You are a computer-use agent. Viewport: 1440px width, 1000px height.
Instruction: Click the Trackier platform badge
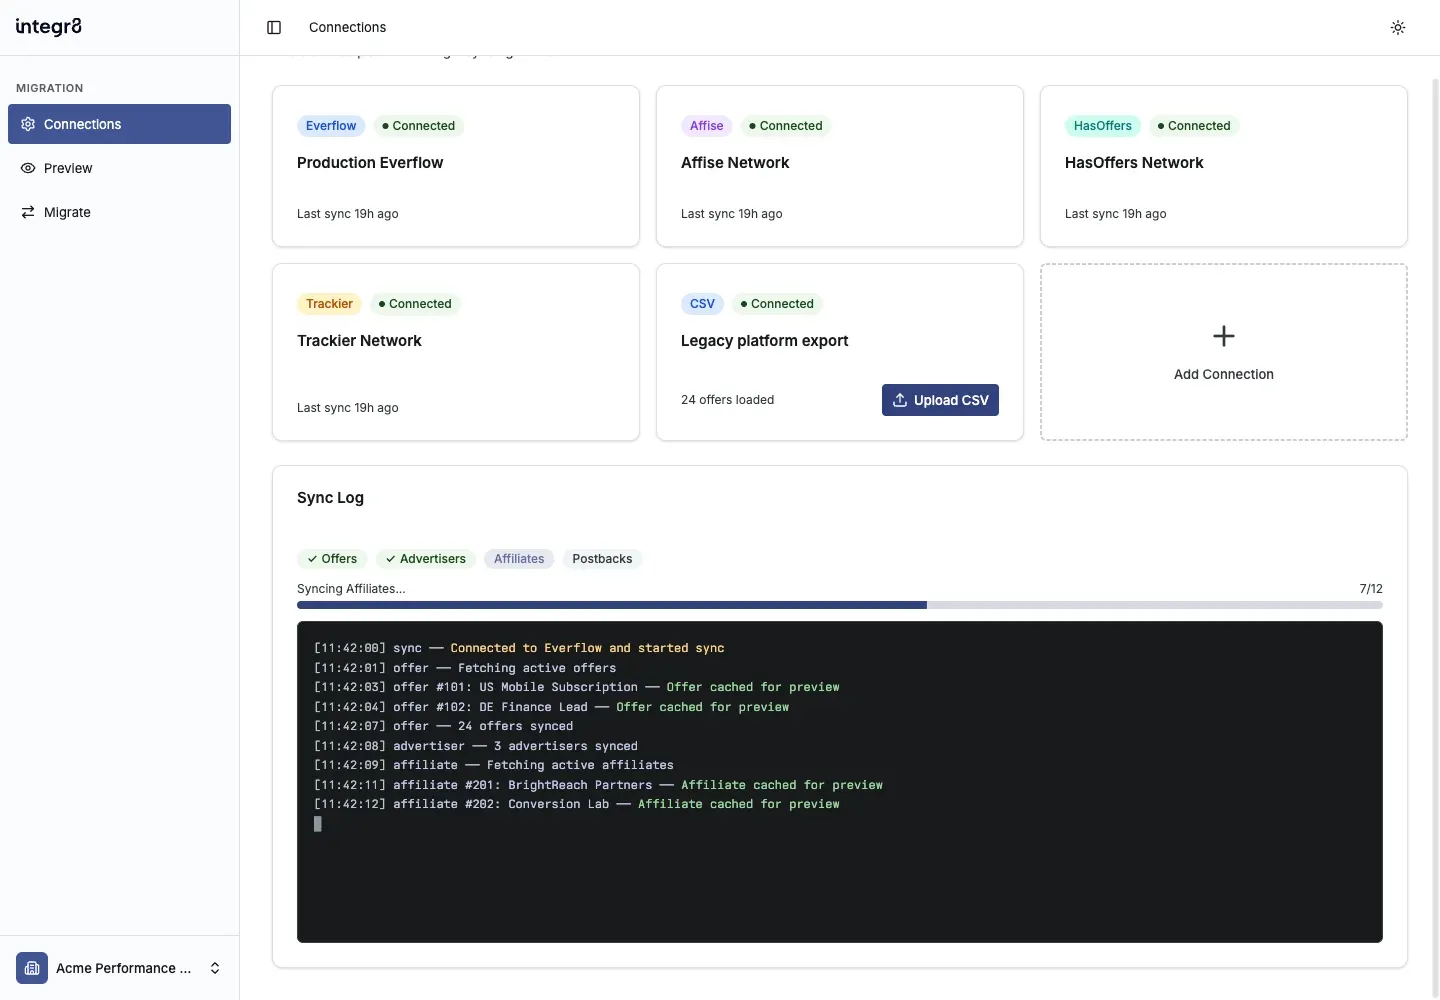[x=329, y=304]
